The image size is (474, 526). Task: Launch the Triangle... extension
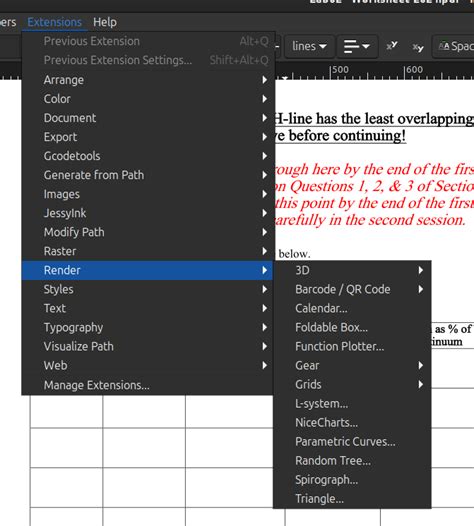(x=352, y=499)
